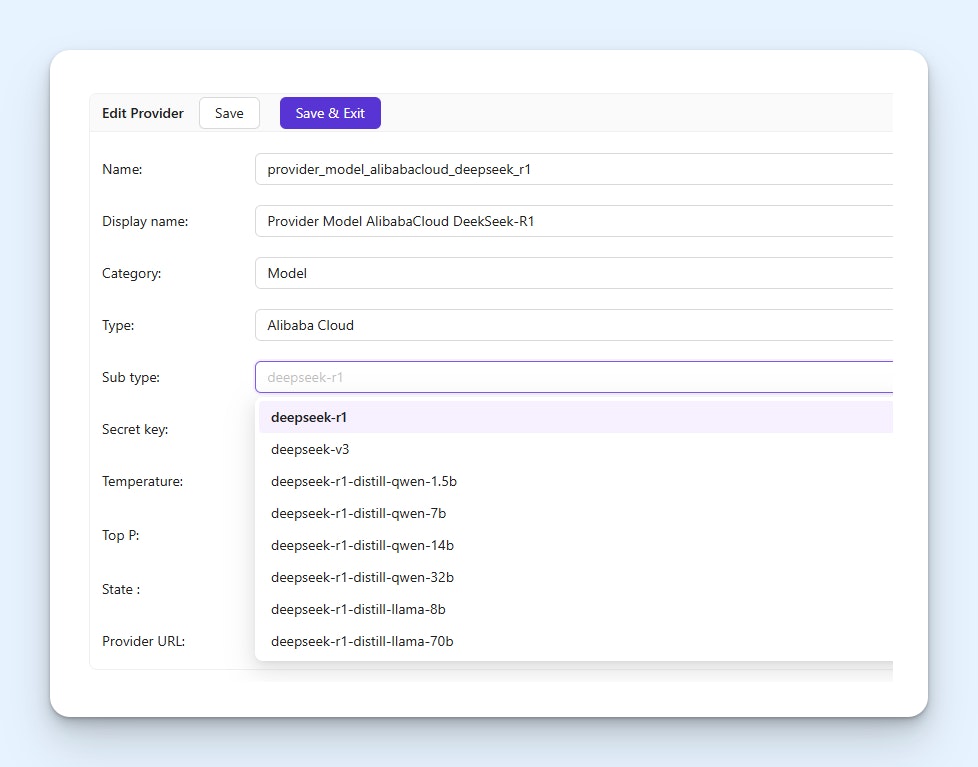The height and width of the screenshot is (767, 978).
Task: Select deepseek-r1-distill-qwen-1.5b option
Action: 364,481
